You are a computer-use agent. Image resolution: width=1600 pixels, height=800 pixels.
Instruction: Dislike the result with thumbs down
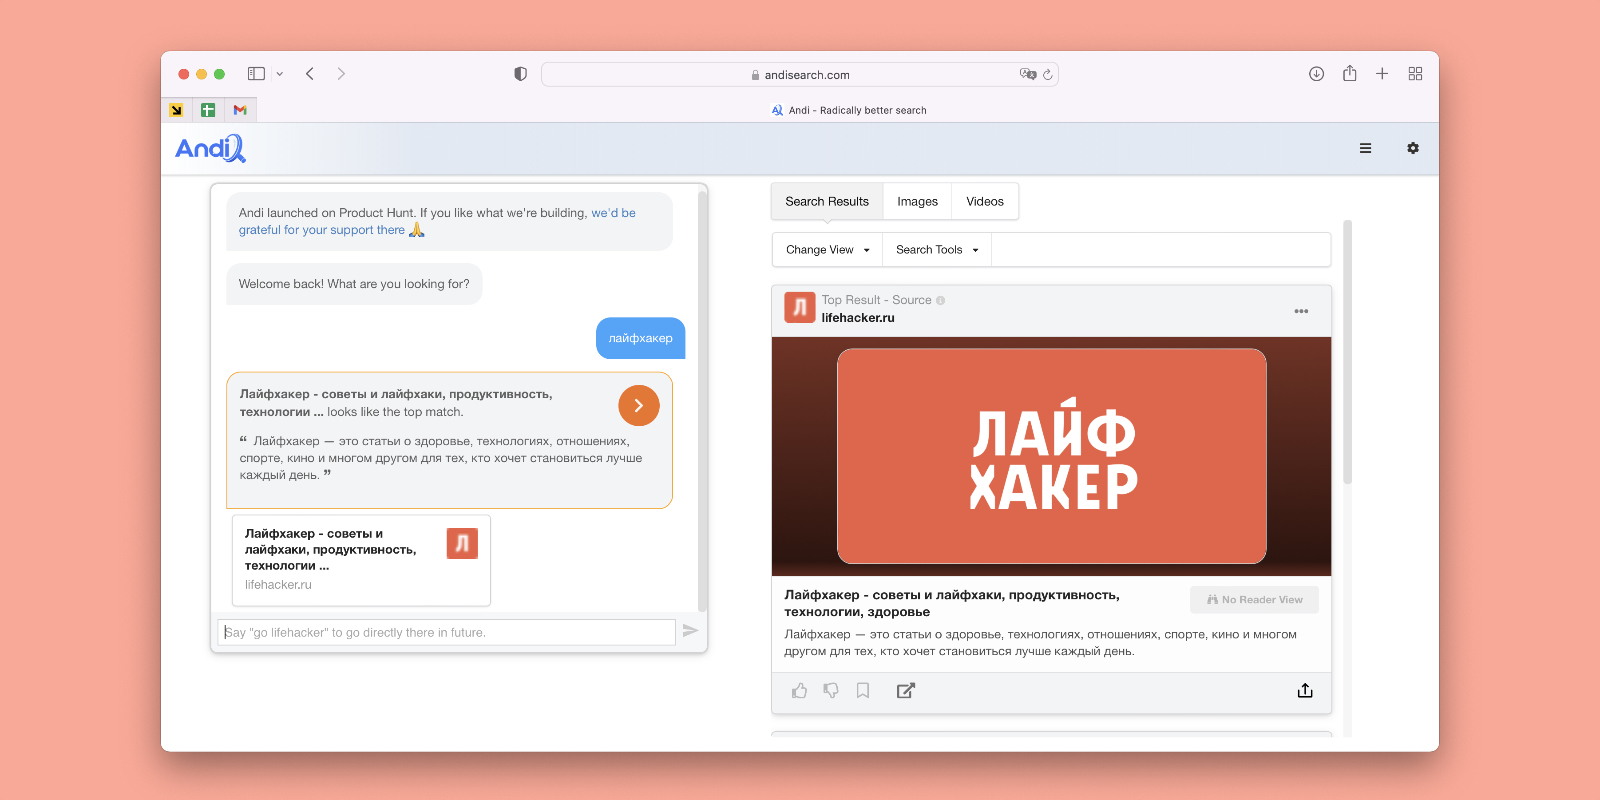(x=831, y=691)
